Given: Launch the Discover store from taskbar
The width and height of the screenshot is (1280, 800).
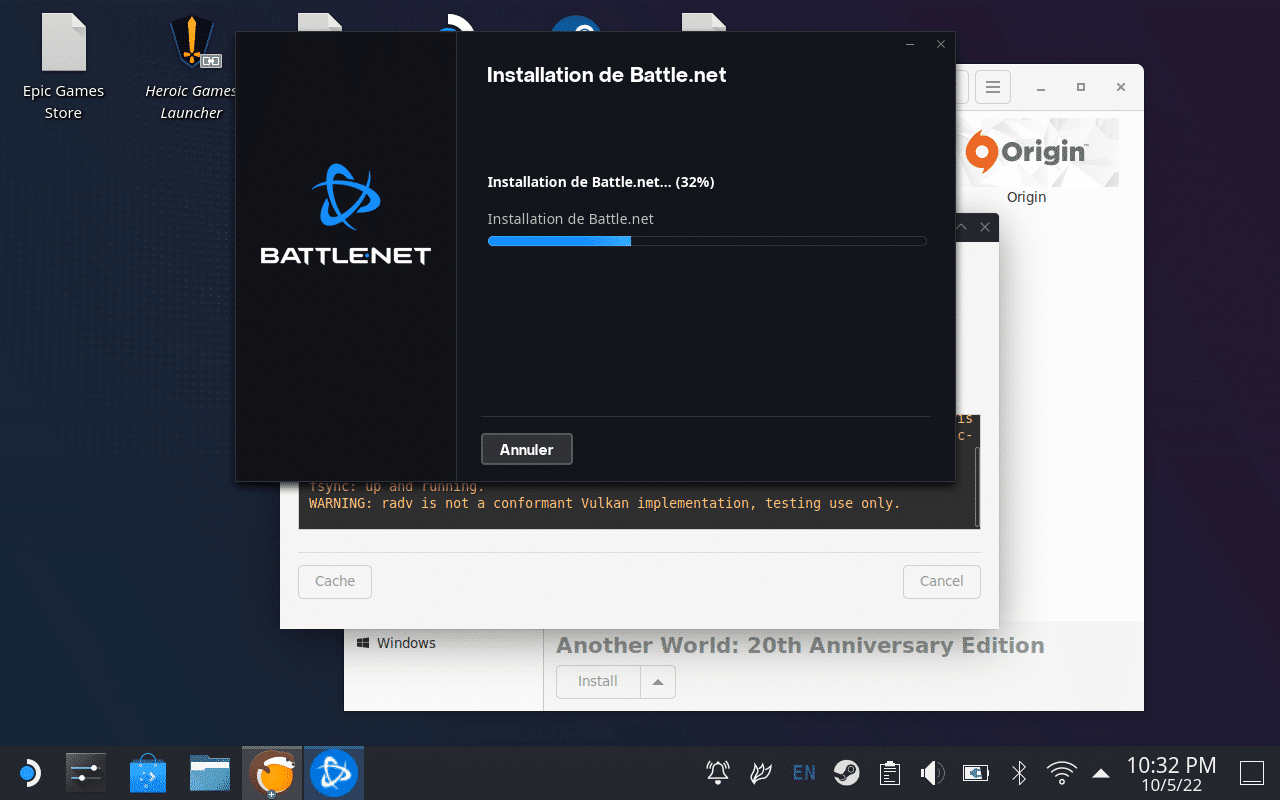Looking at the screenshot, I should (x=148, y=773).
